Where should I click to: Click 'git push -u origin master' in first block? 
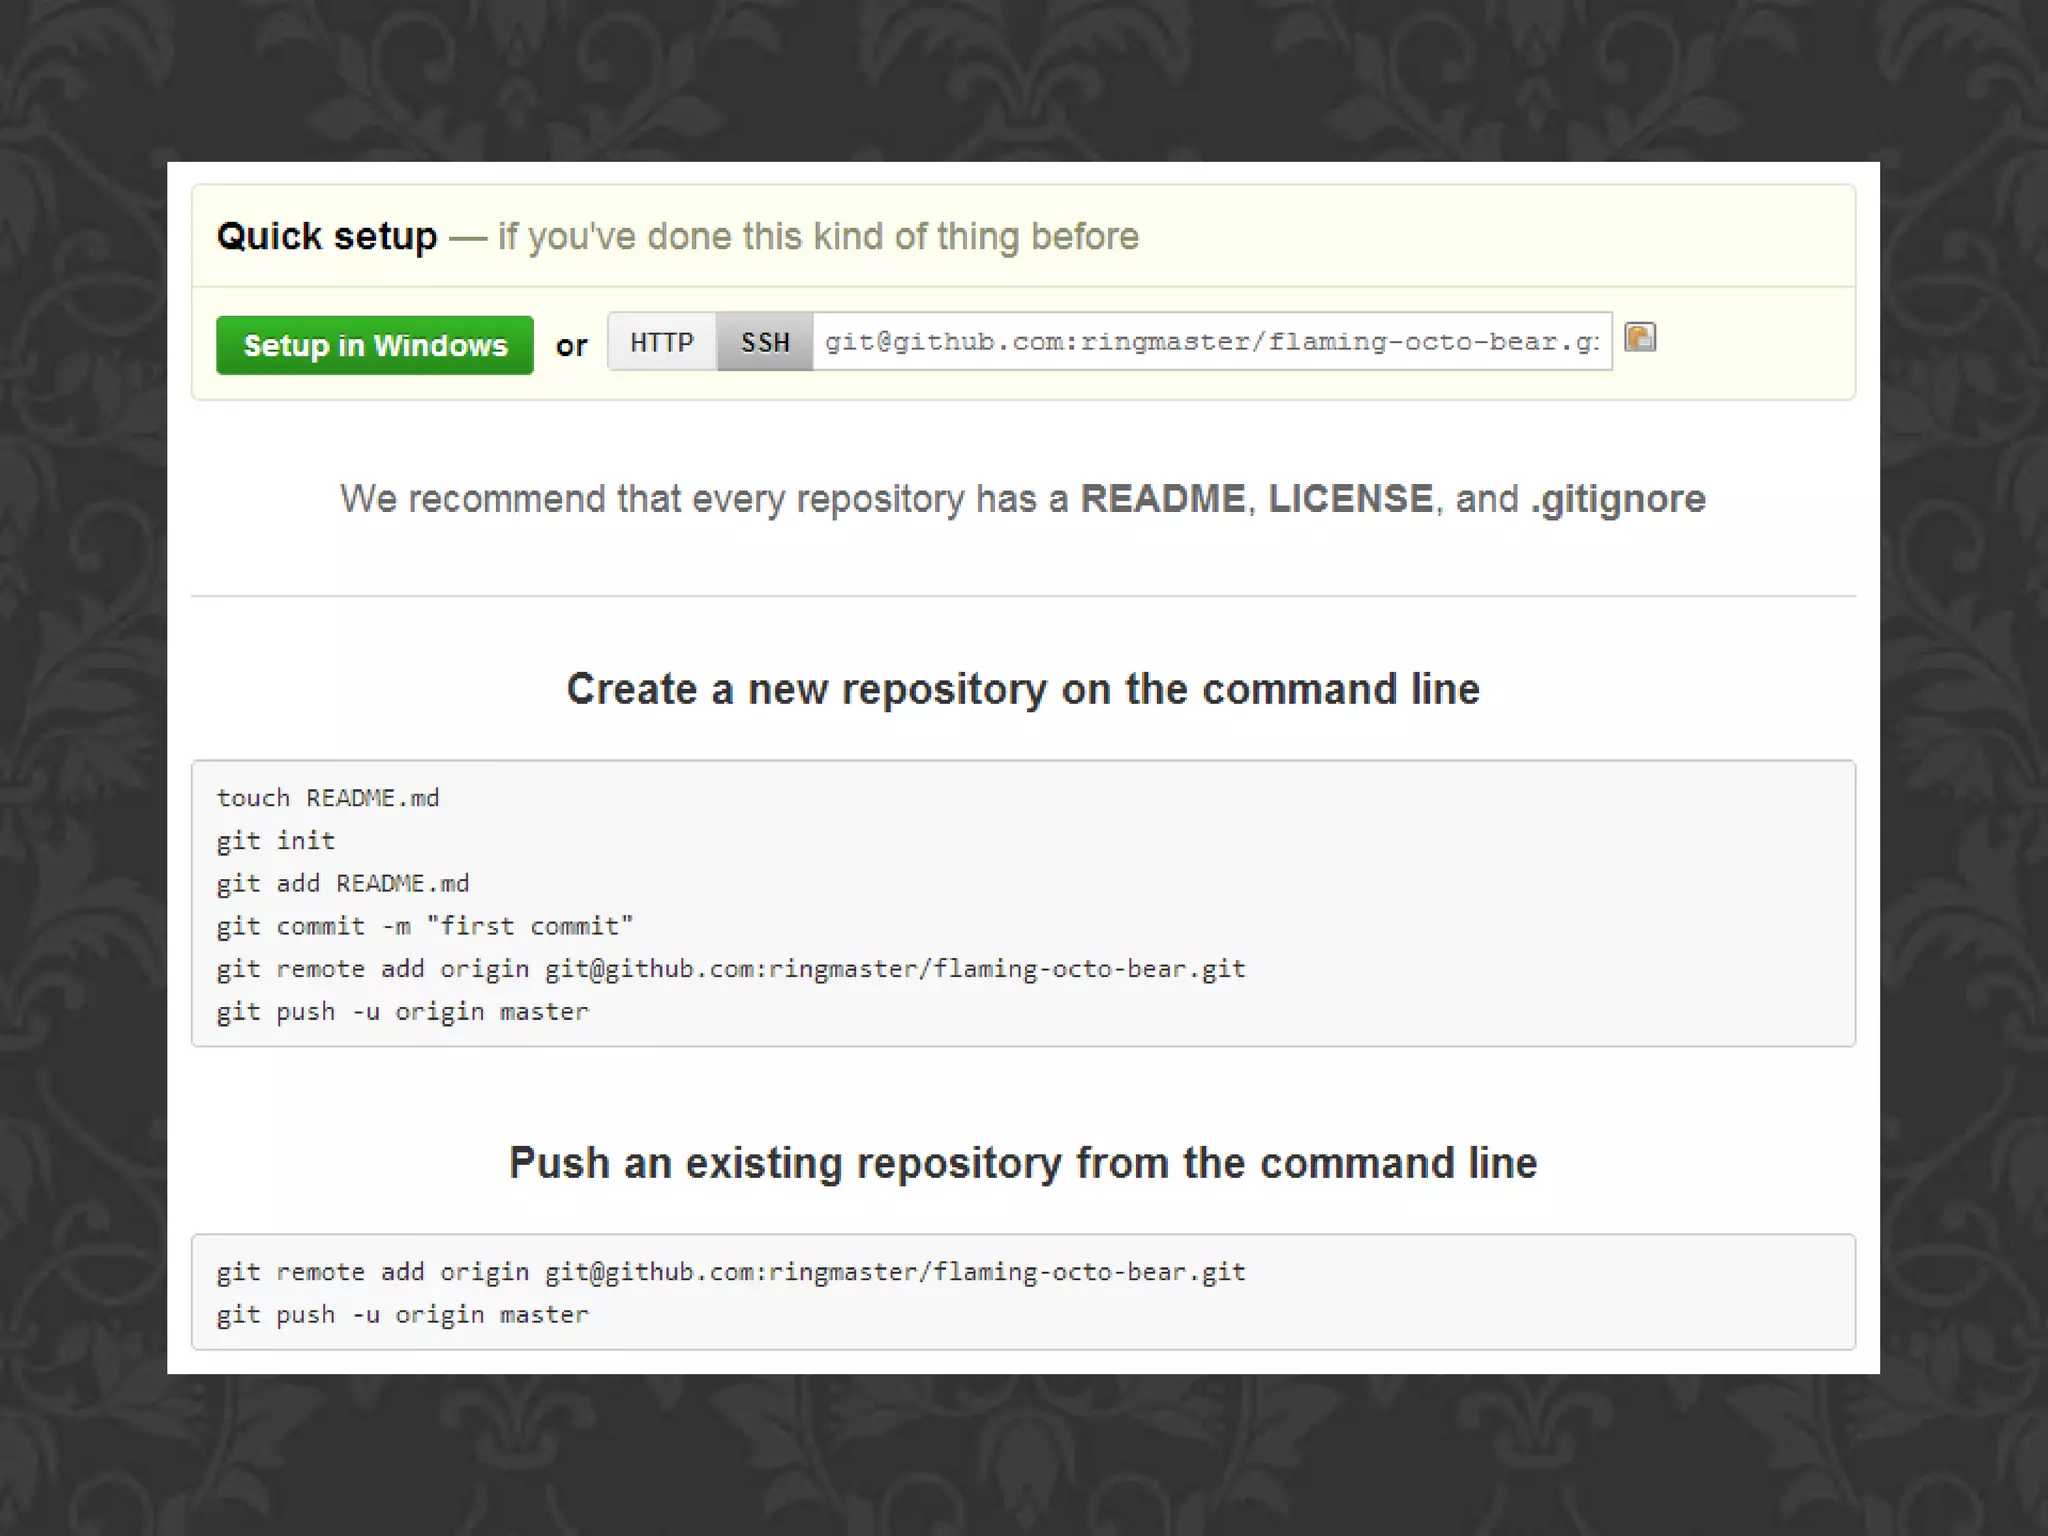(x=403, y=1012)
